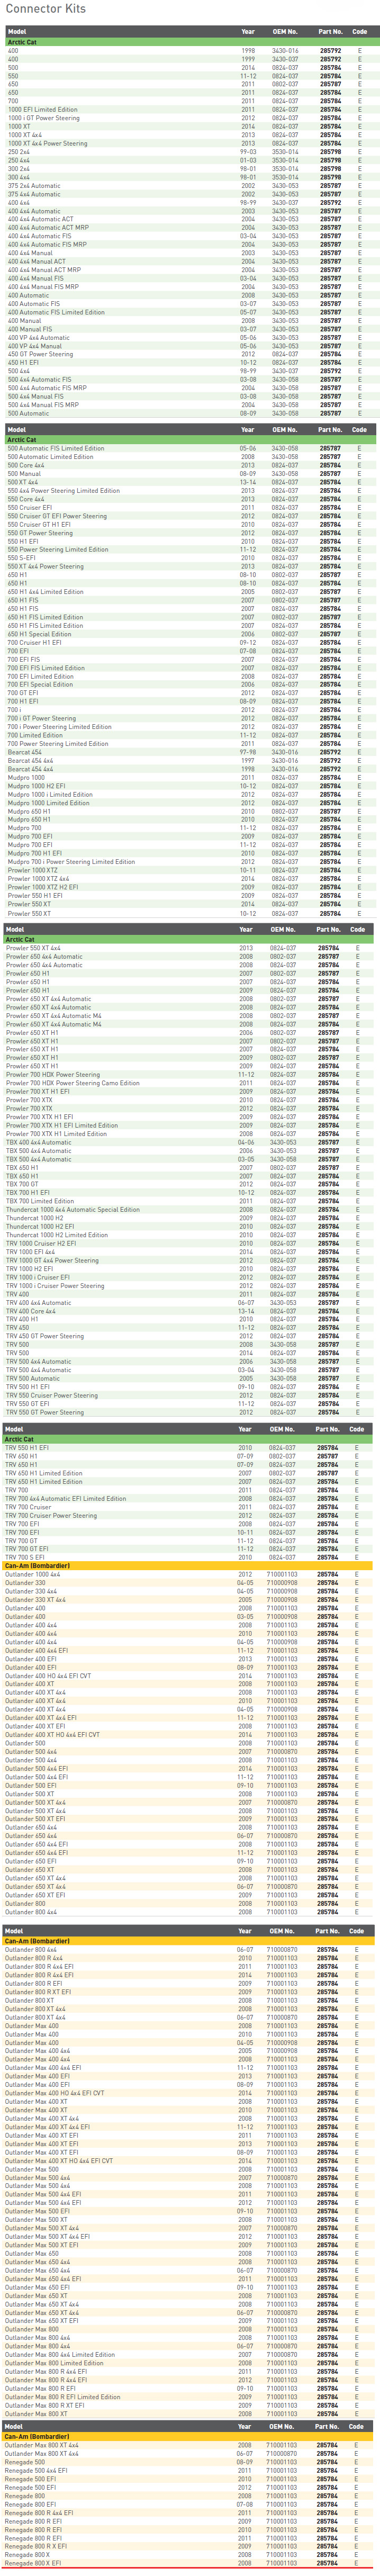Click the Mudpro 1000 model row

(x=190, y=777)
